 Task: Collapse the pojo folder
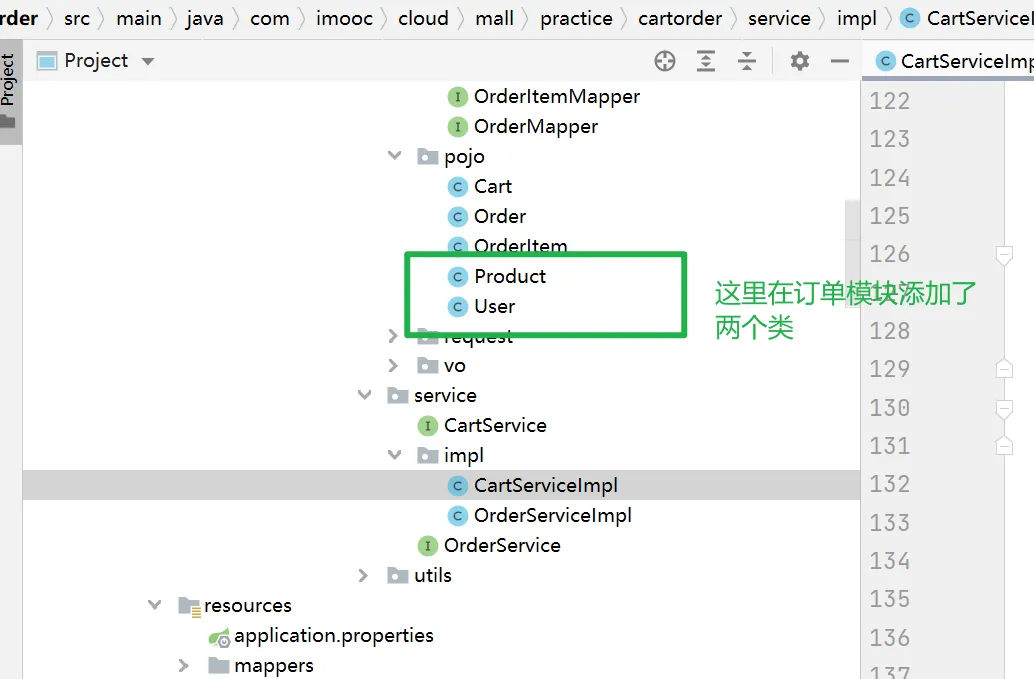click(394, 156)
